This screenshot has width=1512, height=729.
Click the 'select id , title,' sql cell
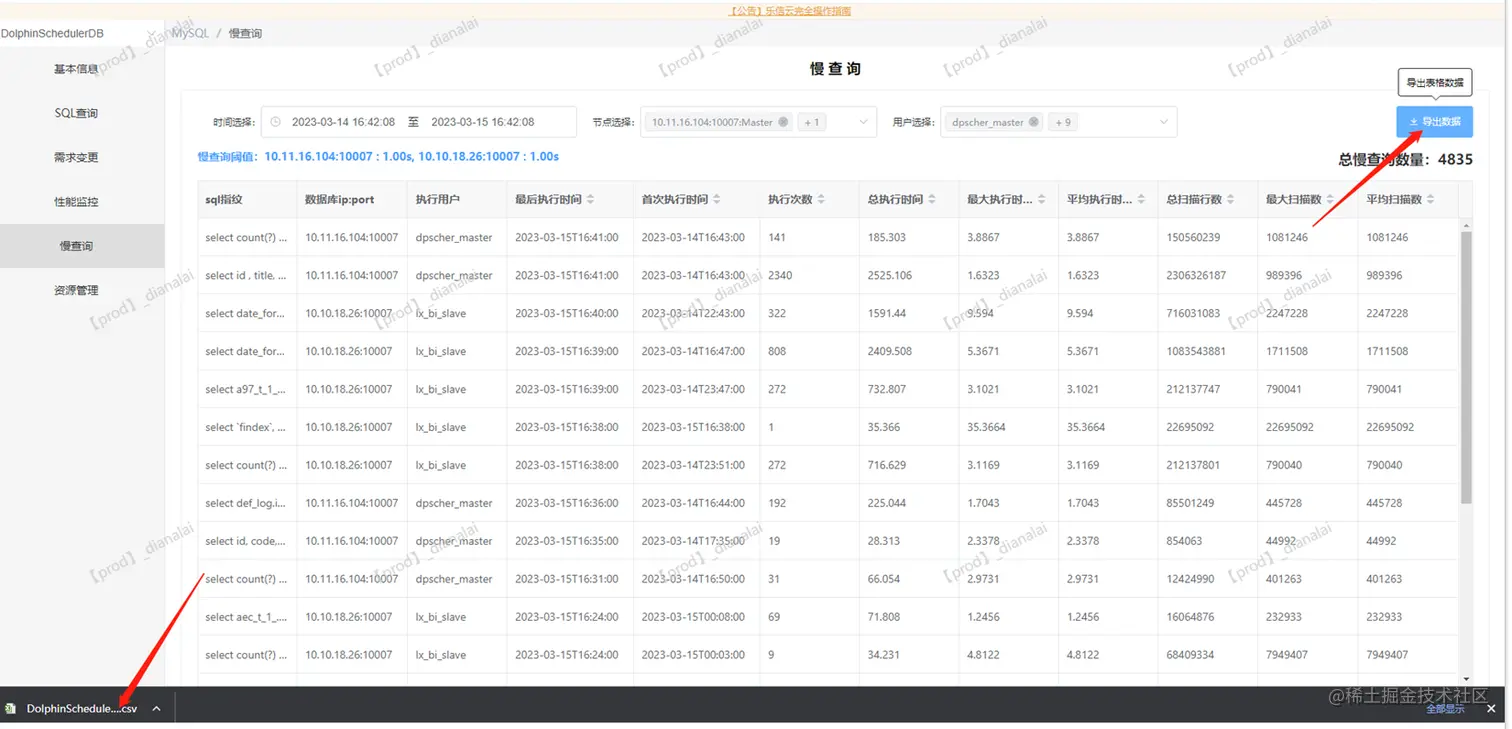pyautogui.click(x=246, y=275)
